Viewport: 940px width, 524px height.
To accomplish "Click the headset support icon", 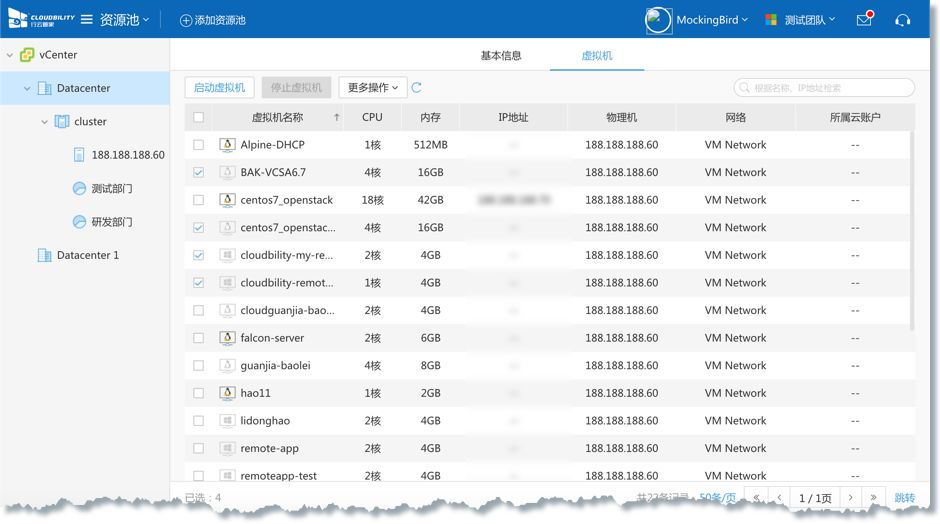I will (x=902, y=20).
